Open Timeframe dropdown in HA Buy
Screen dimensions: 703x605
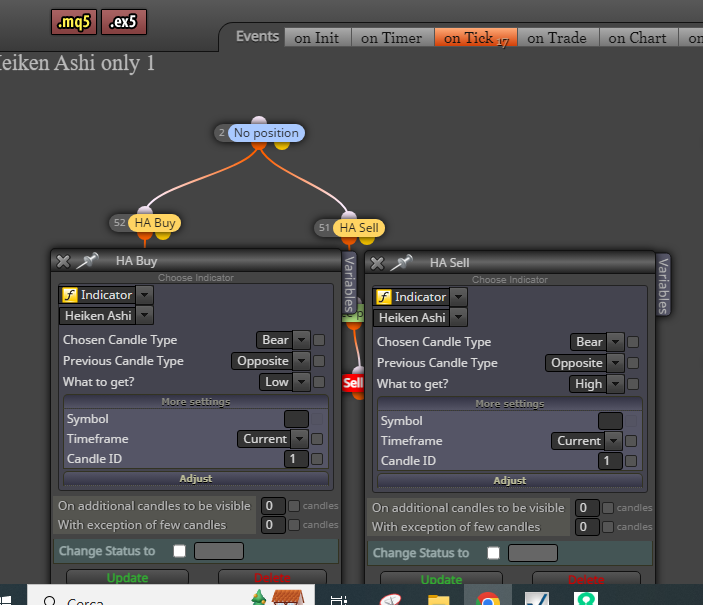click(299, 439)
